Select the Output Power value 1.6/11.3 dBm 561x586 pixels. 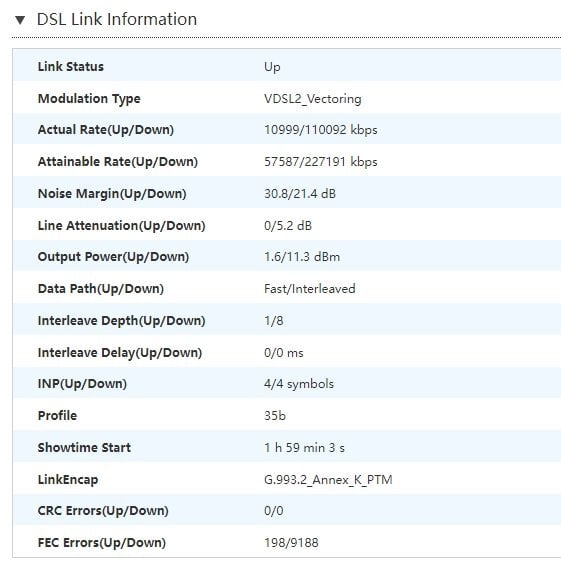click(302, 257)
